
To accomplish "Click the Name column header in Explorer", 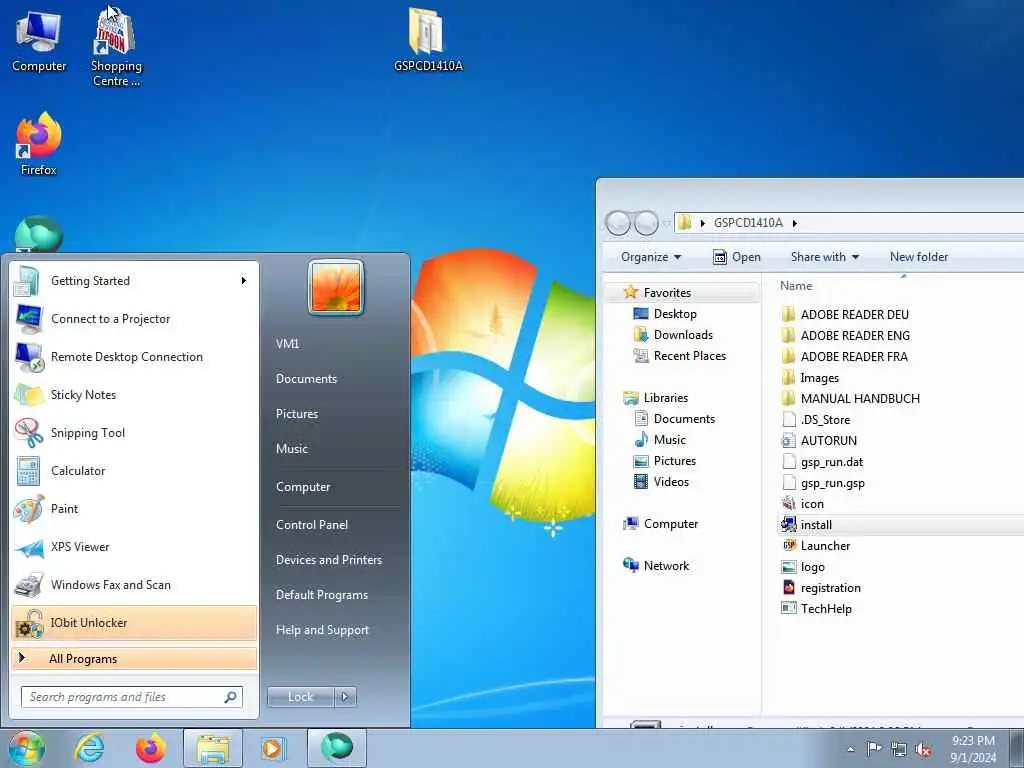I will [x=796, y=286].
